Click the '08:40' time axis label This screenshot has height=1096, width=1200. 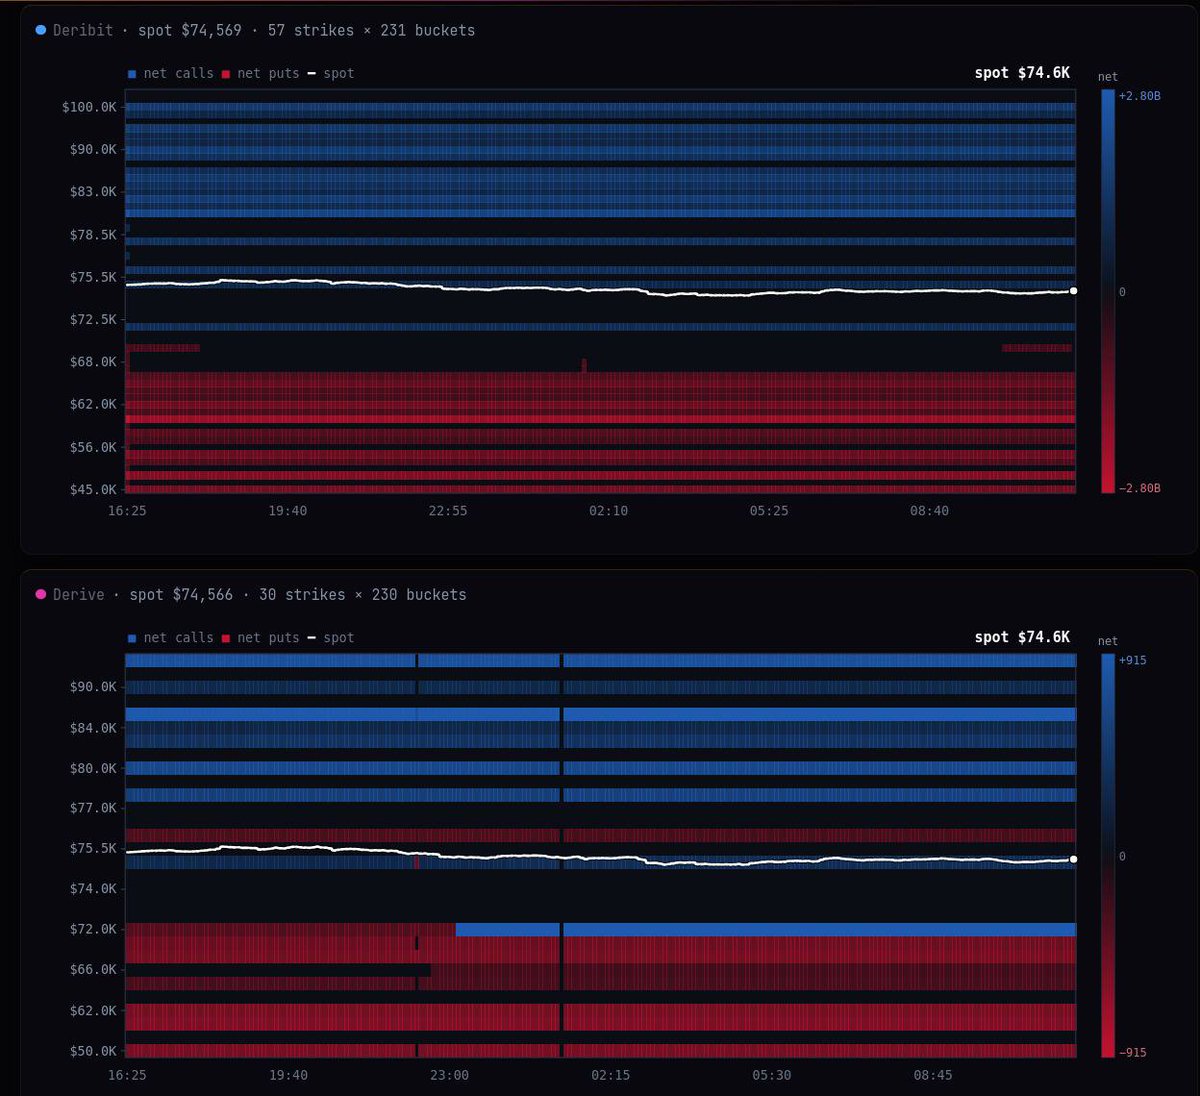929,511
